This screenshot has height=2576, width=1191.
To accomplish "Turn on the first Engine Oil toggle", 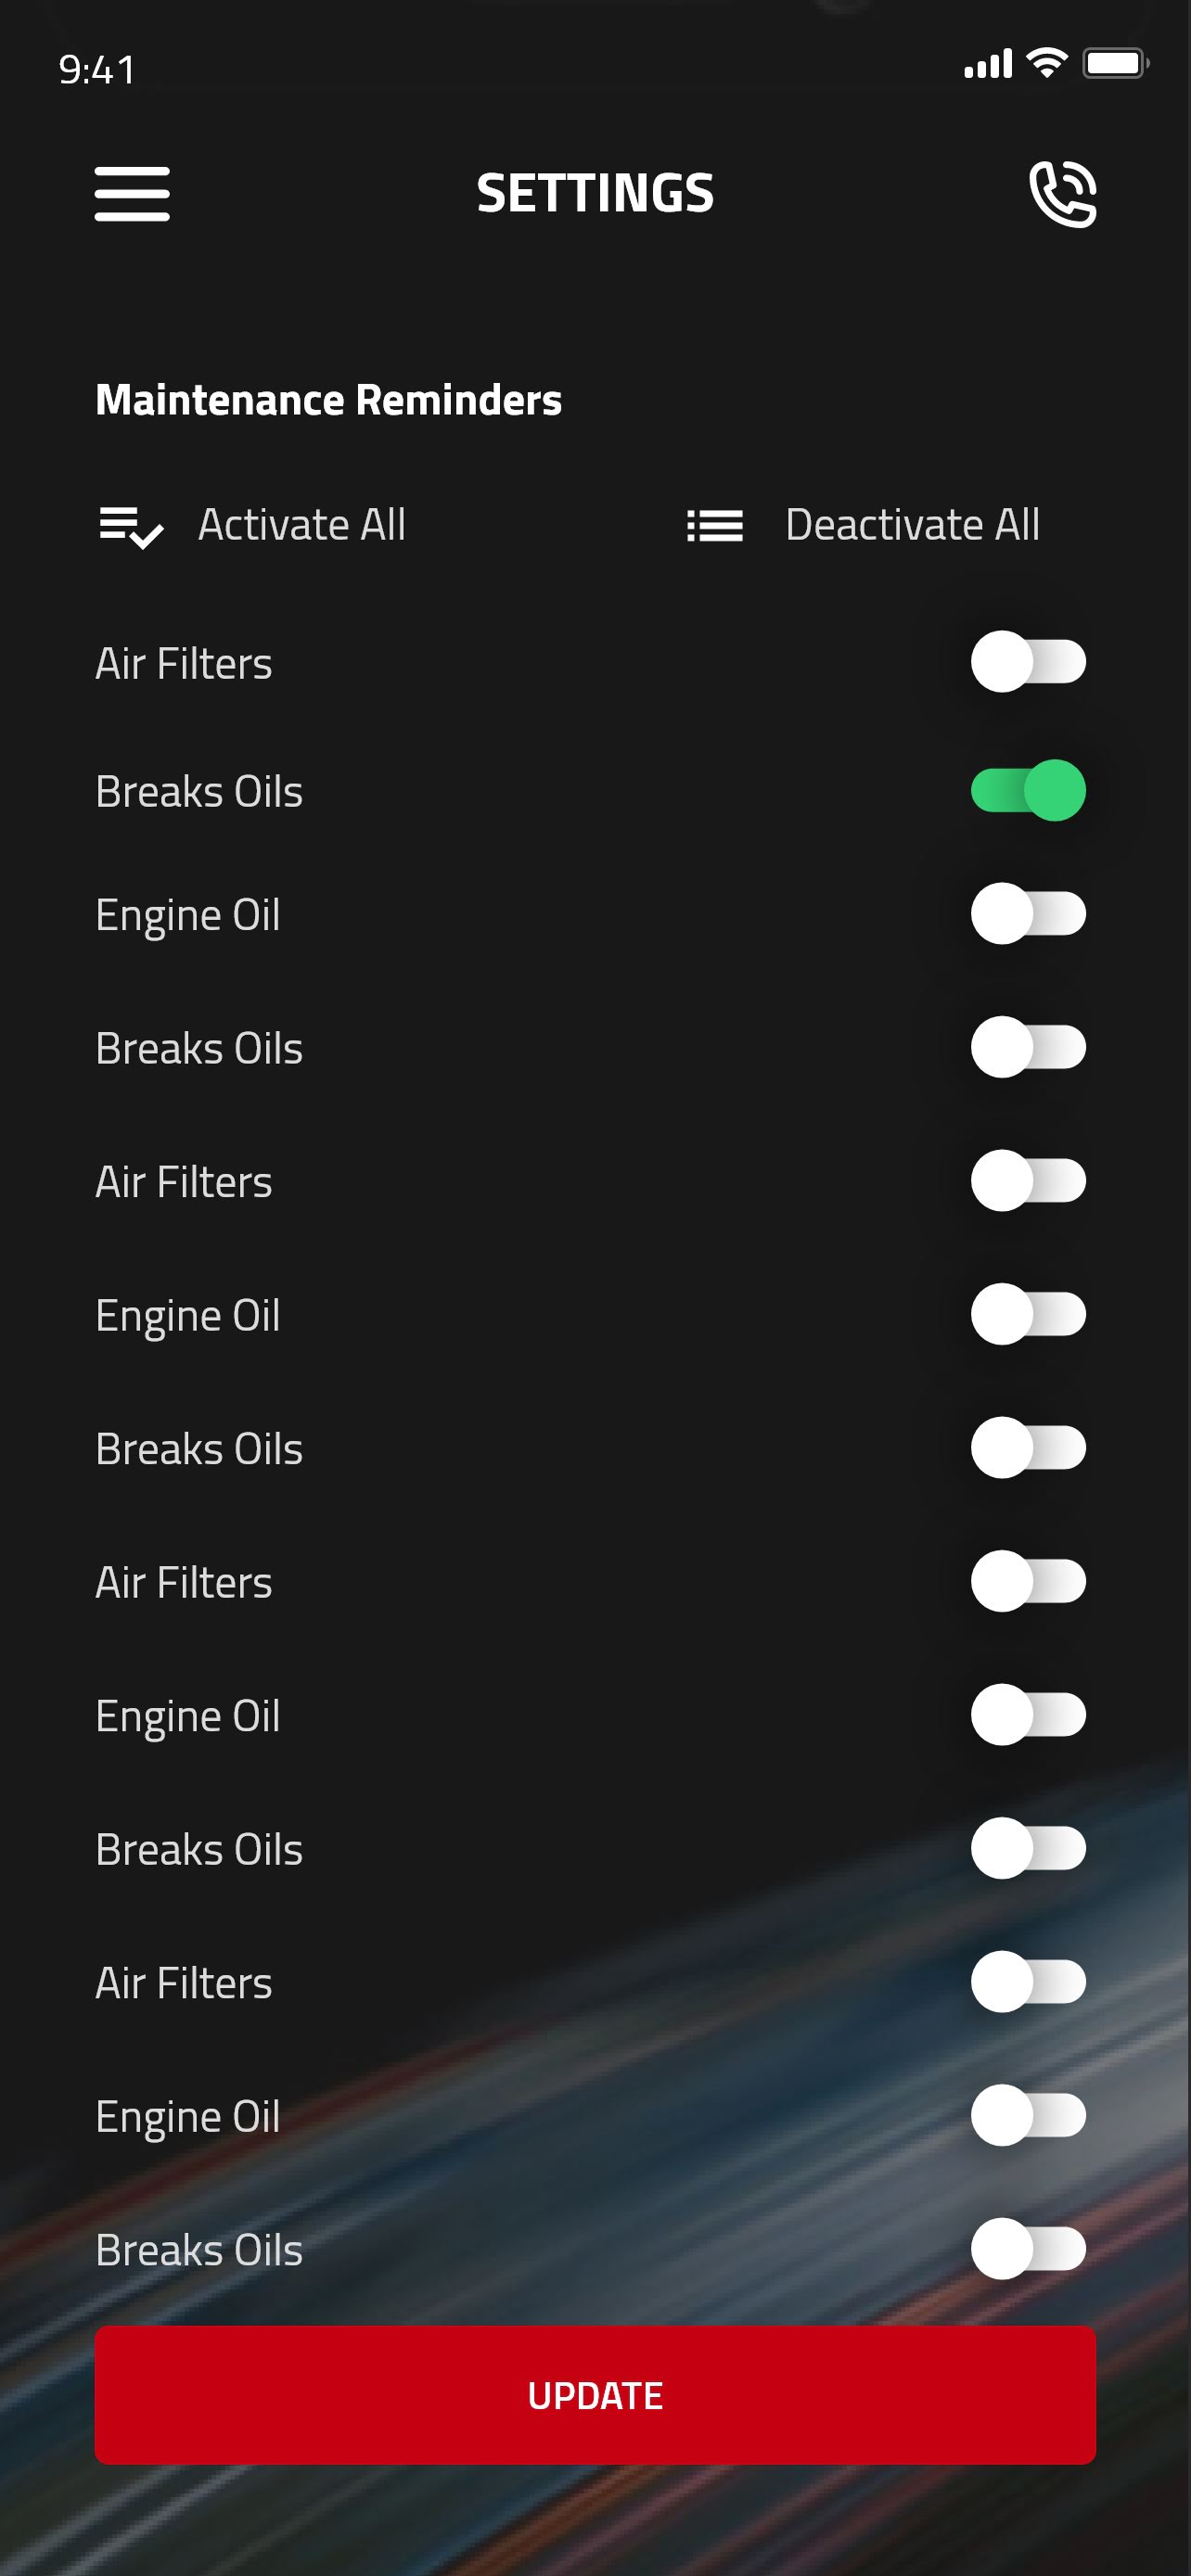I will (x=1027, y=914).
